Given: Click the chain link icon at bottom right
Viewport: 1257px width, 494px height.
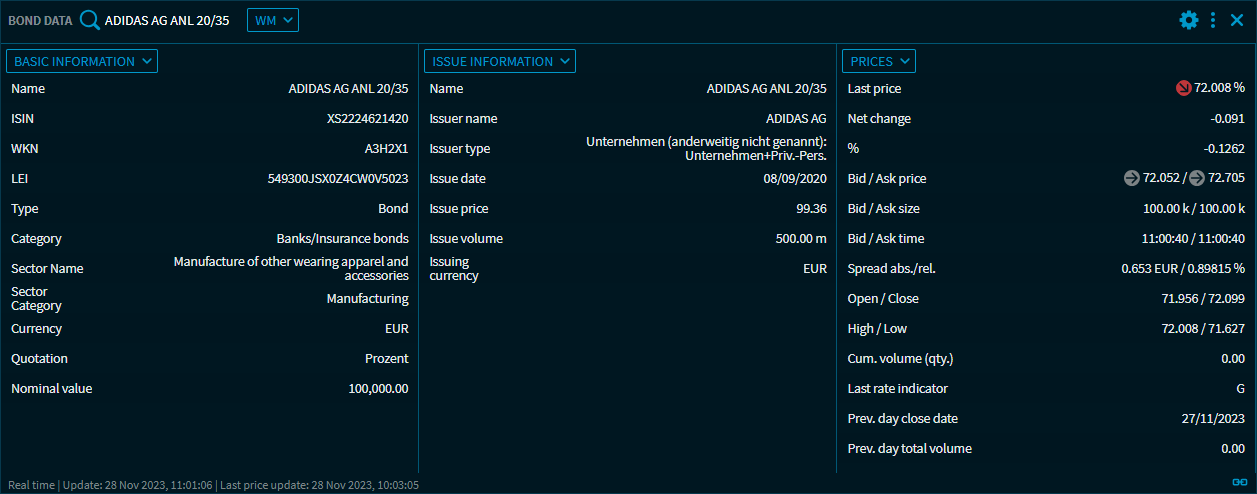Looking at the screenshot, I should (x=1240, y=483).
